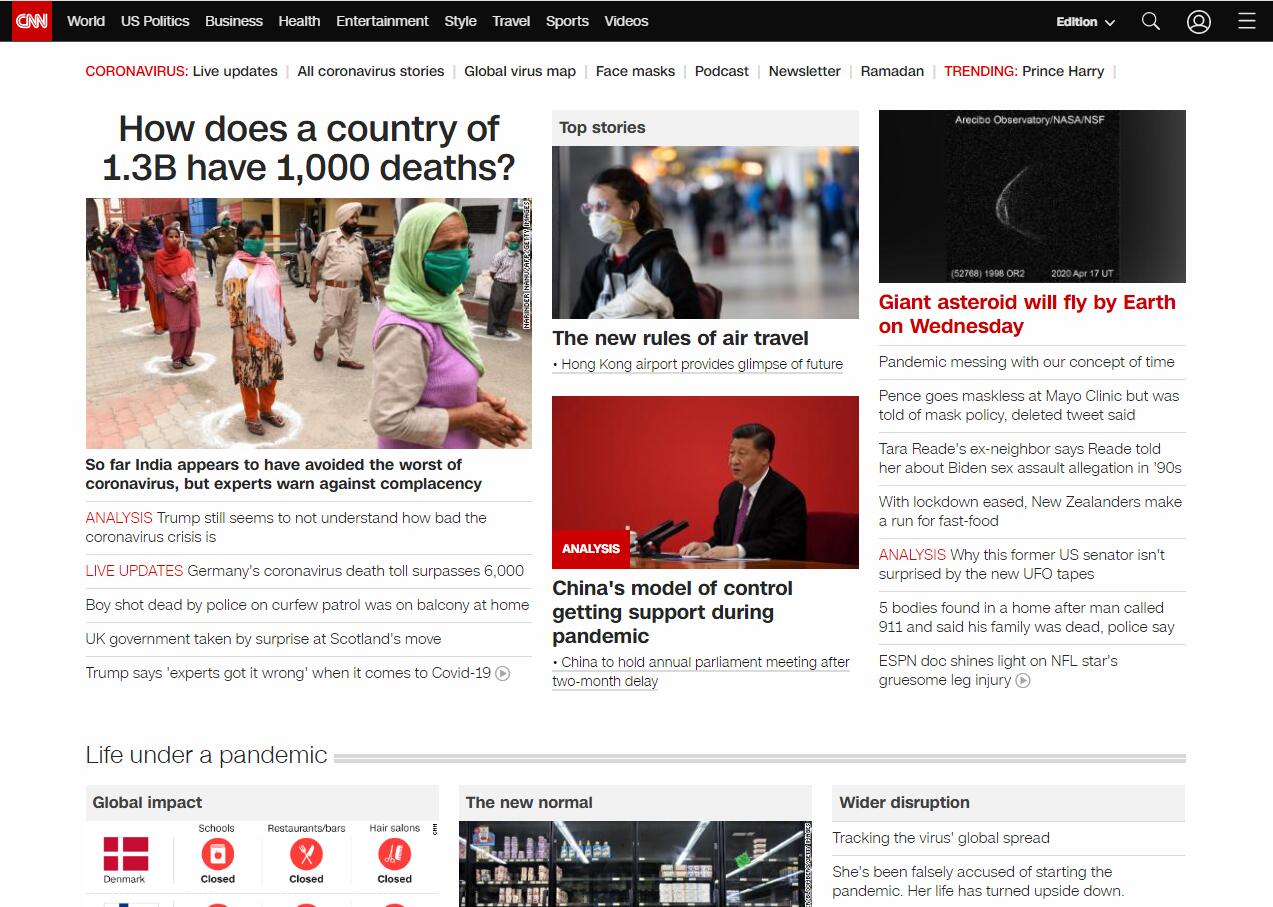Click play icon next to ESPN doc story
1273x907 pixels.
[x=1023, y=681]
